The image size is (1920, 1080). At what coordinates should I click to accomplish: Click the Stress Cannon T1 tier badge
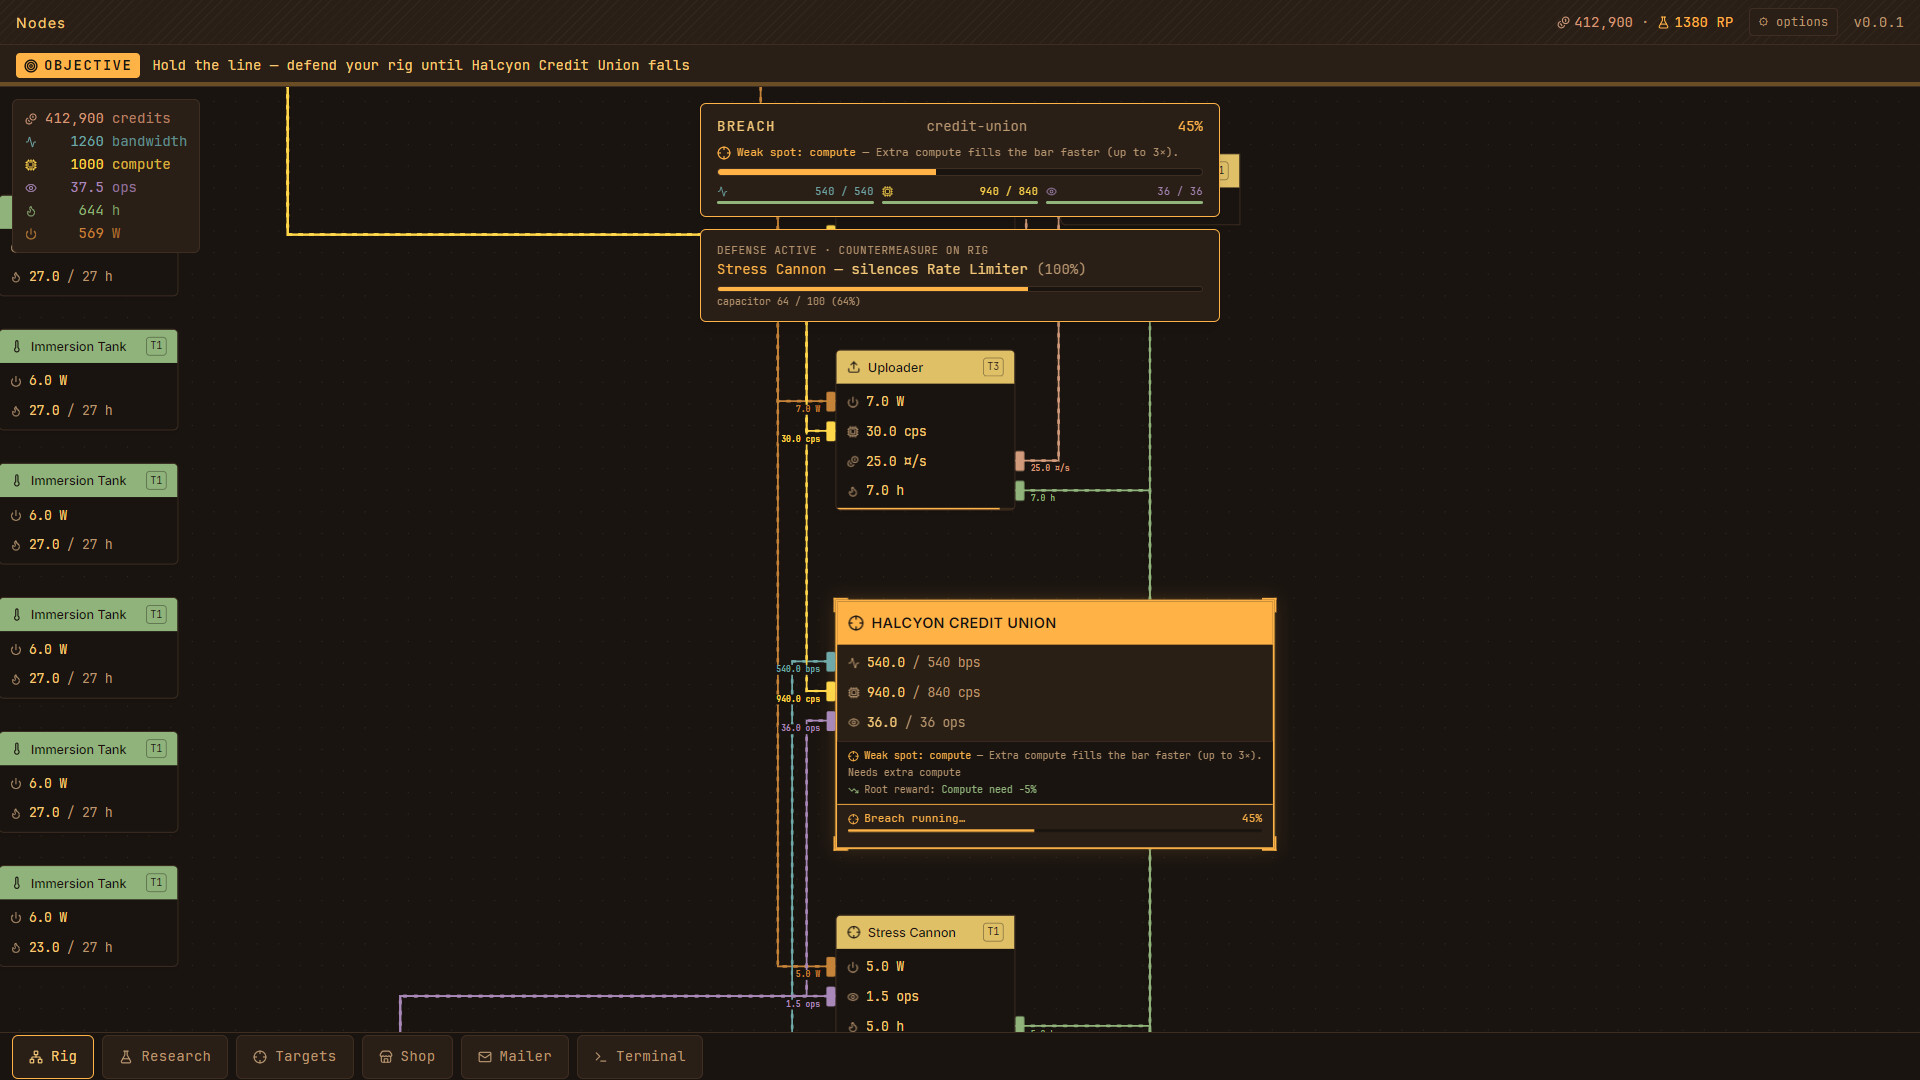tap(993, 932)
